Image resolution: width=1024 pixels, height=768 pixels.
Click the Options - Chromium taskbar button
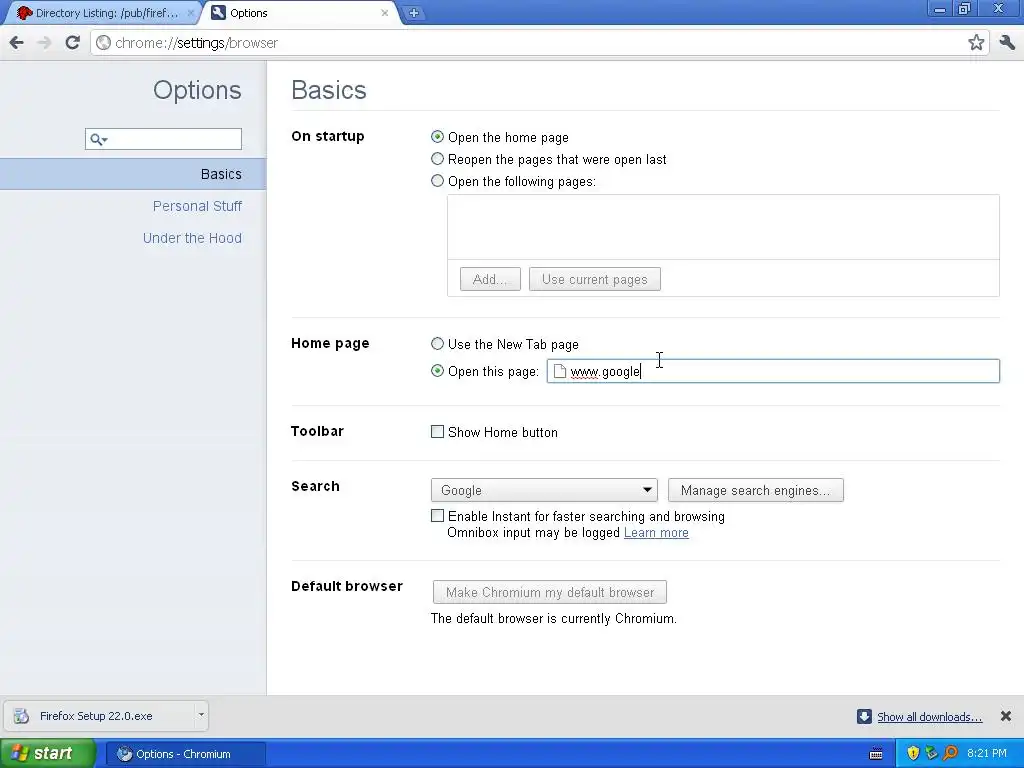[x=185, y=754]
